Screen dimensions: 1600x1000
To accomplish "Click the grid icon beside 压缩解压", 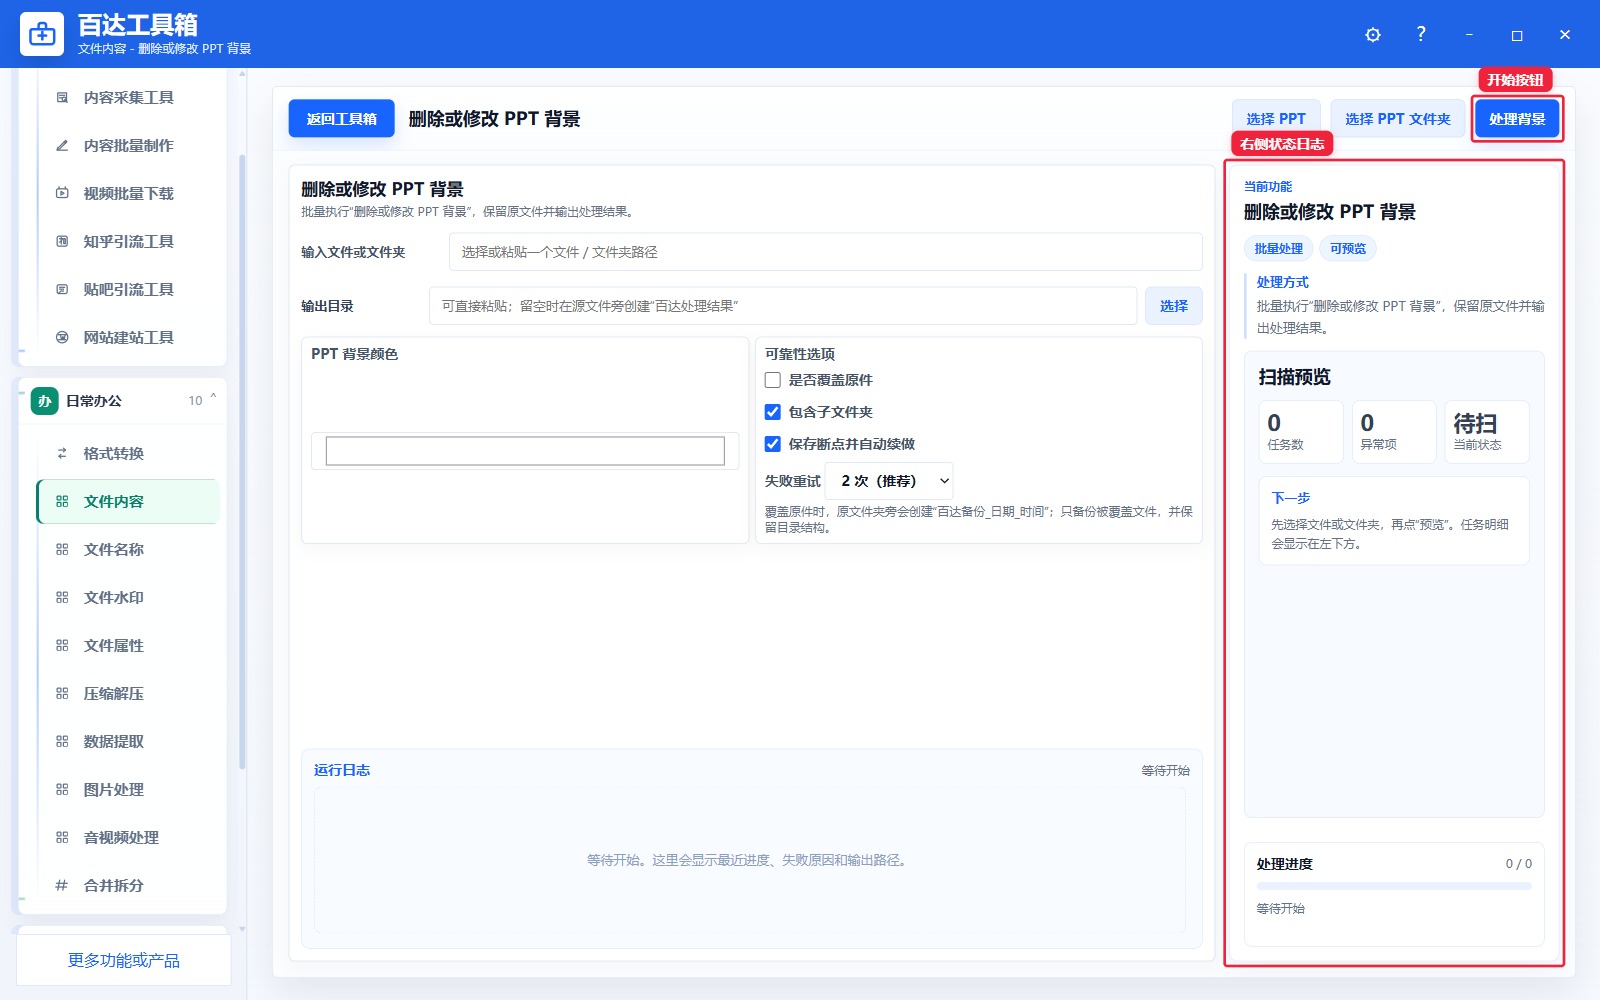I will [x=62, y=694].
